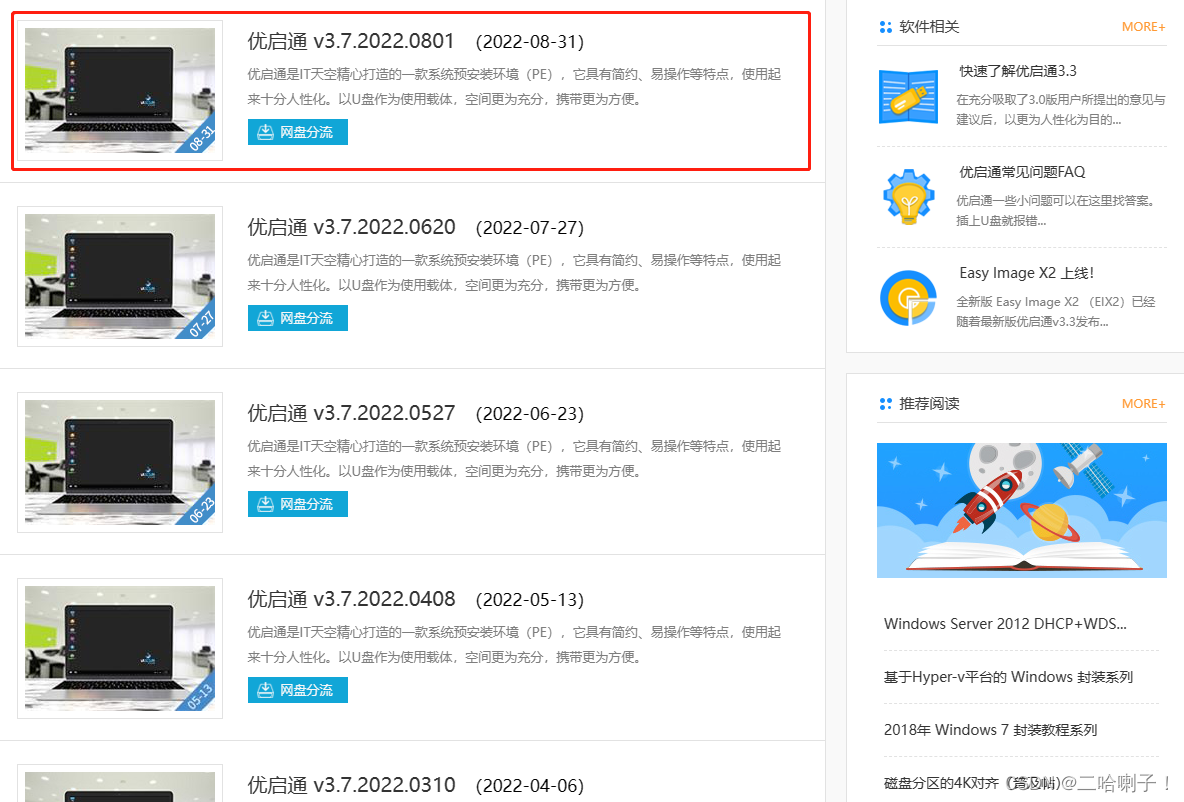Image resolution: width=1184 pixels, height=802 pixels.
Task: Click 网盘分流 button for v3.7.2022.0801
Action: pyautogui.click(x=298, y=132)
